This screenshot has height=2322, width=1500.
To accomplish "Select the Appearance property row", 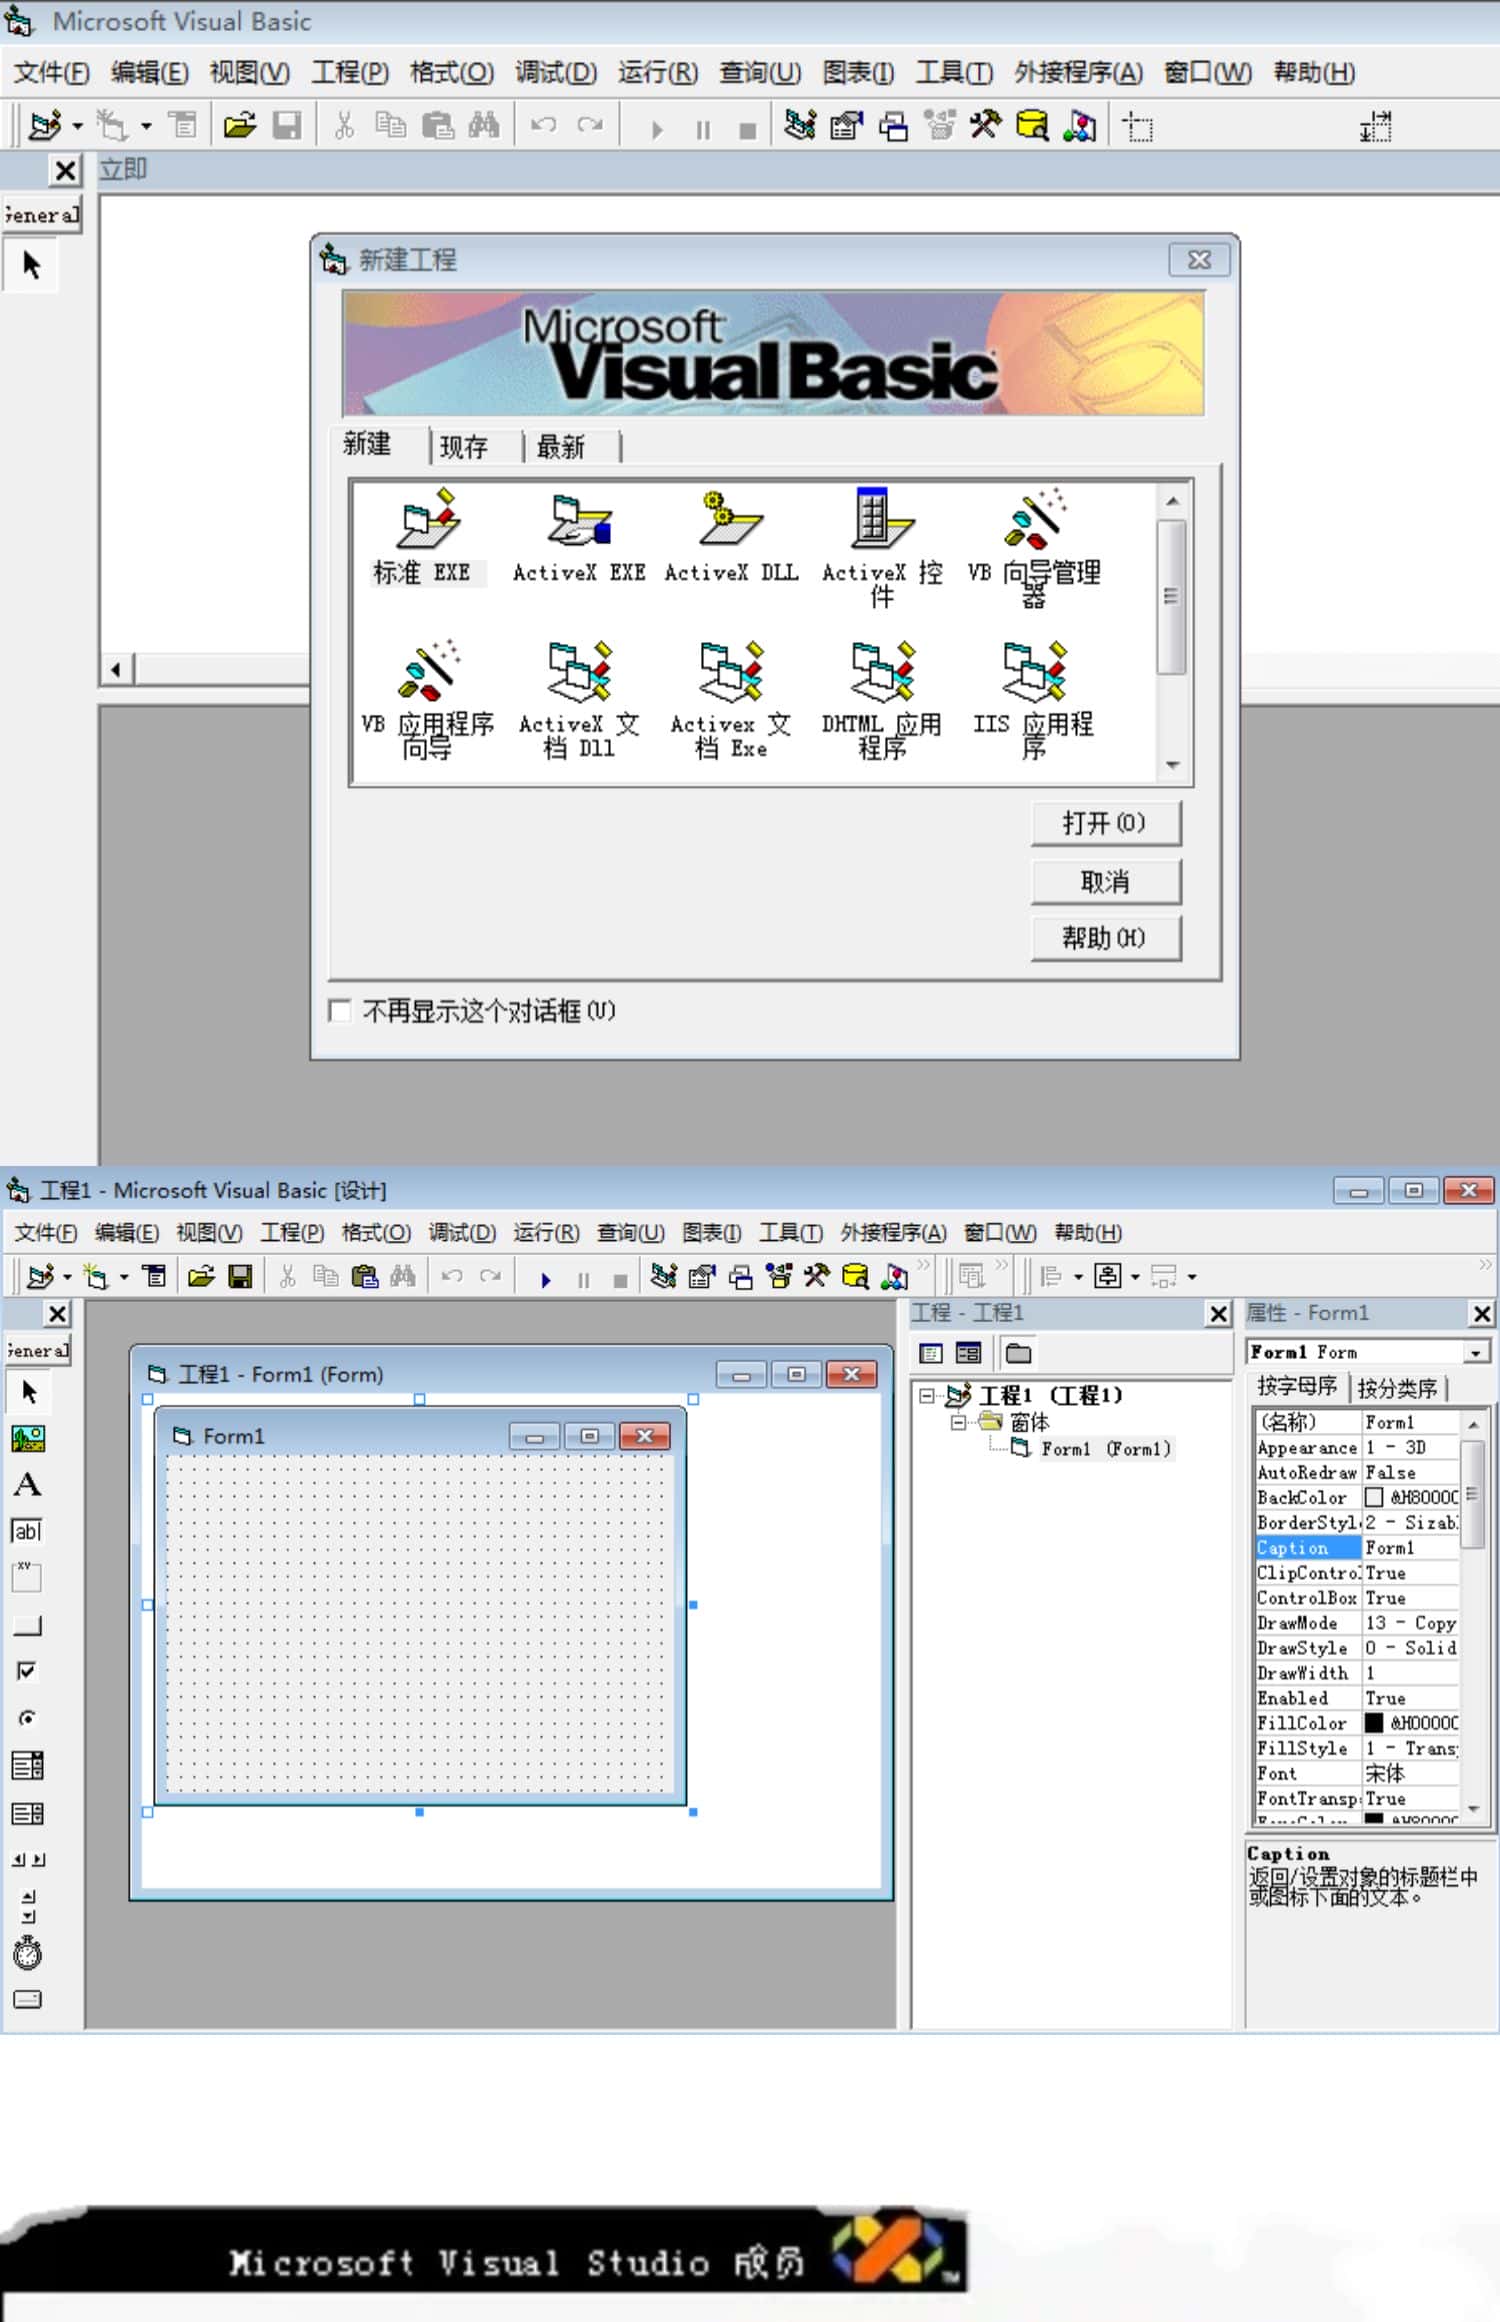I will (1357, 1448).
